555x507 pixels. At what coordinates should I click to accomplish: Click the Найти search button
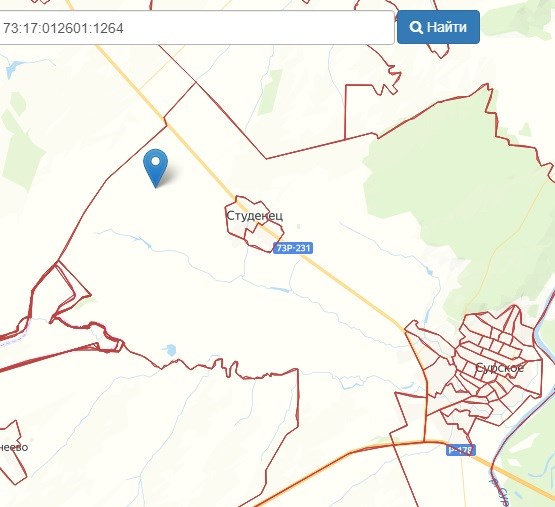pos(438,27)
